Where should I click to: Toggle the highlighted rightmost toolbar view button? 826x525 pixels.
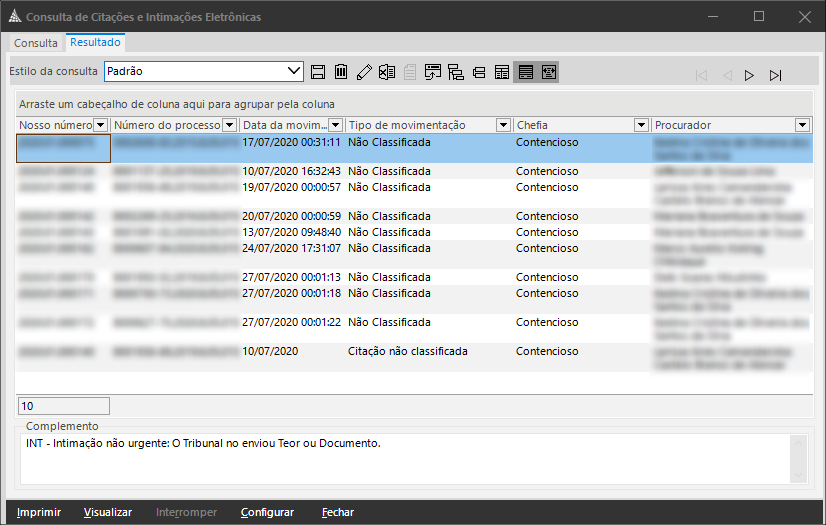[548, 72]
